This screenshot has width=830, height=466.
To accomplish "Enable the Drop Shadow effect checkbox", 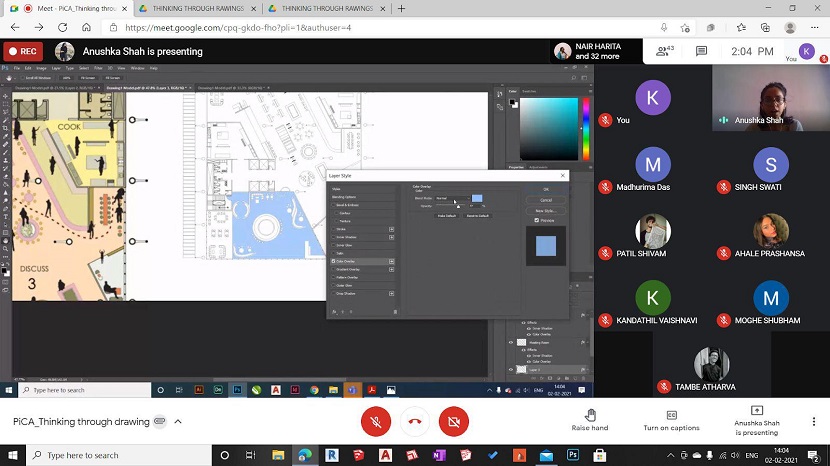I will pyautogui.click(x=334, y=293).
